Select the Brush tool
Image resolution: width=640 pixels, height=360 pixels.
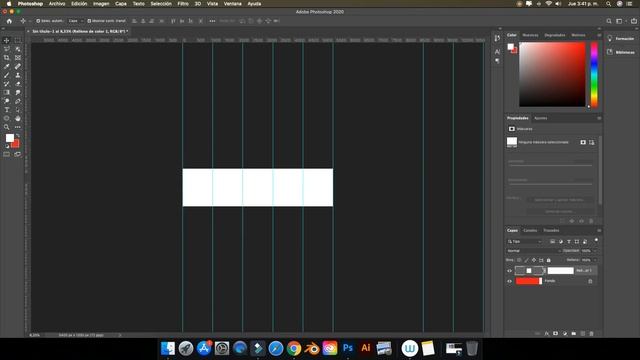click(x=7, y=75)
